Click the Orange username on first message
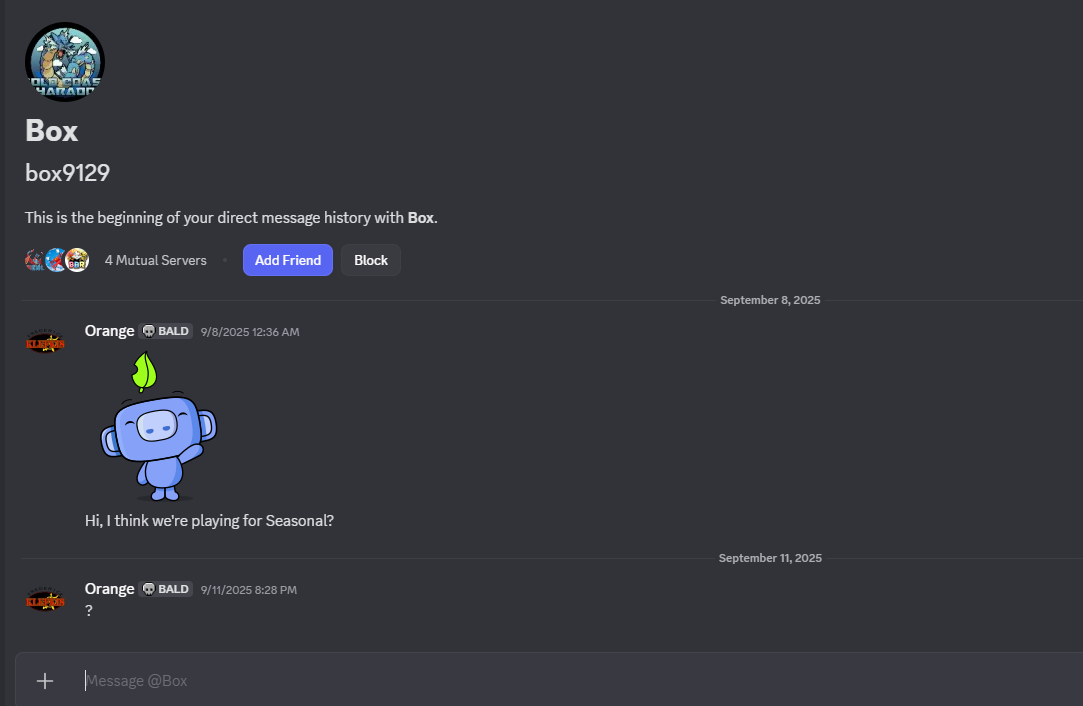1083x706 pixels. point(109,331)
